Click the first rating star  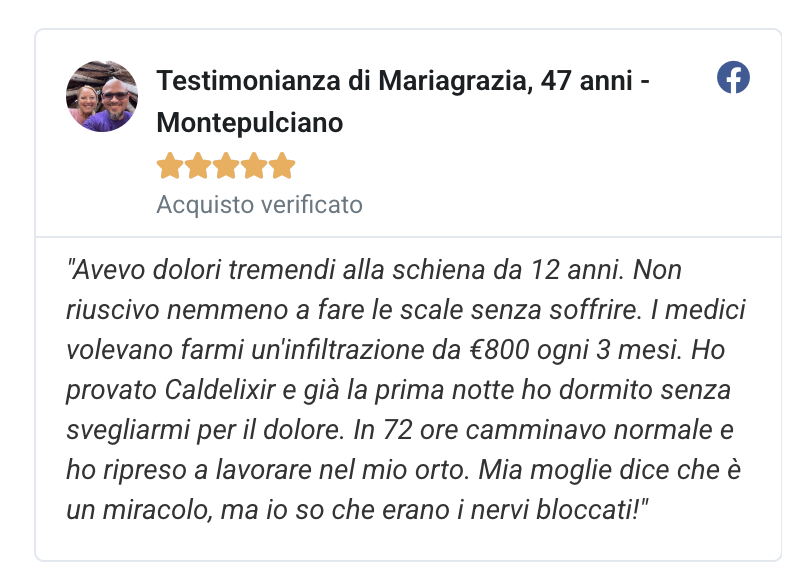coord(170,165)
